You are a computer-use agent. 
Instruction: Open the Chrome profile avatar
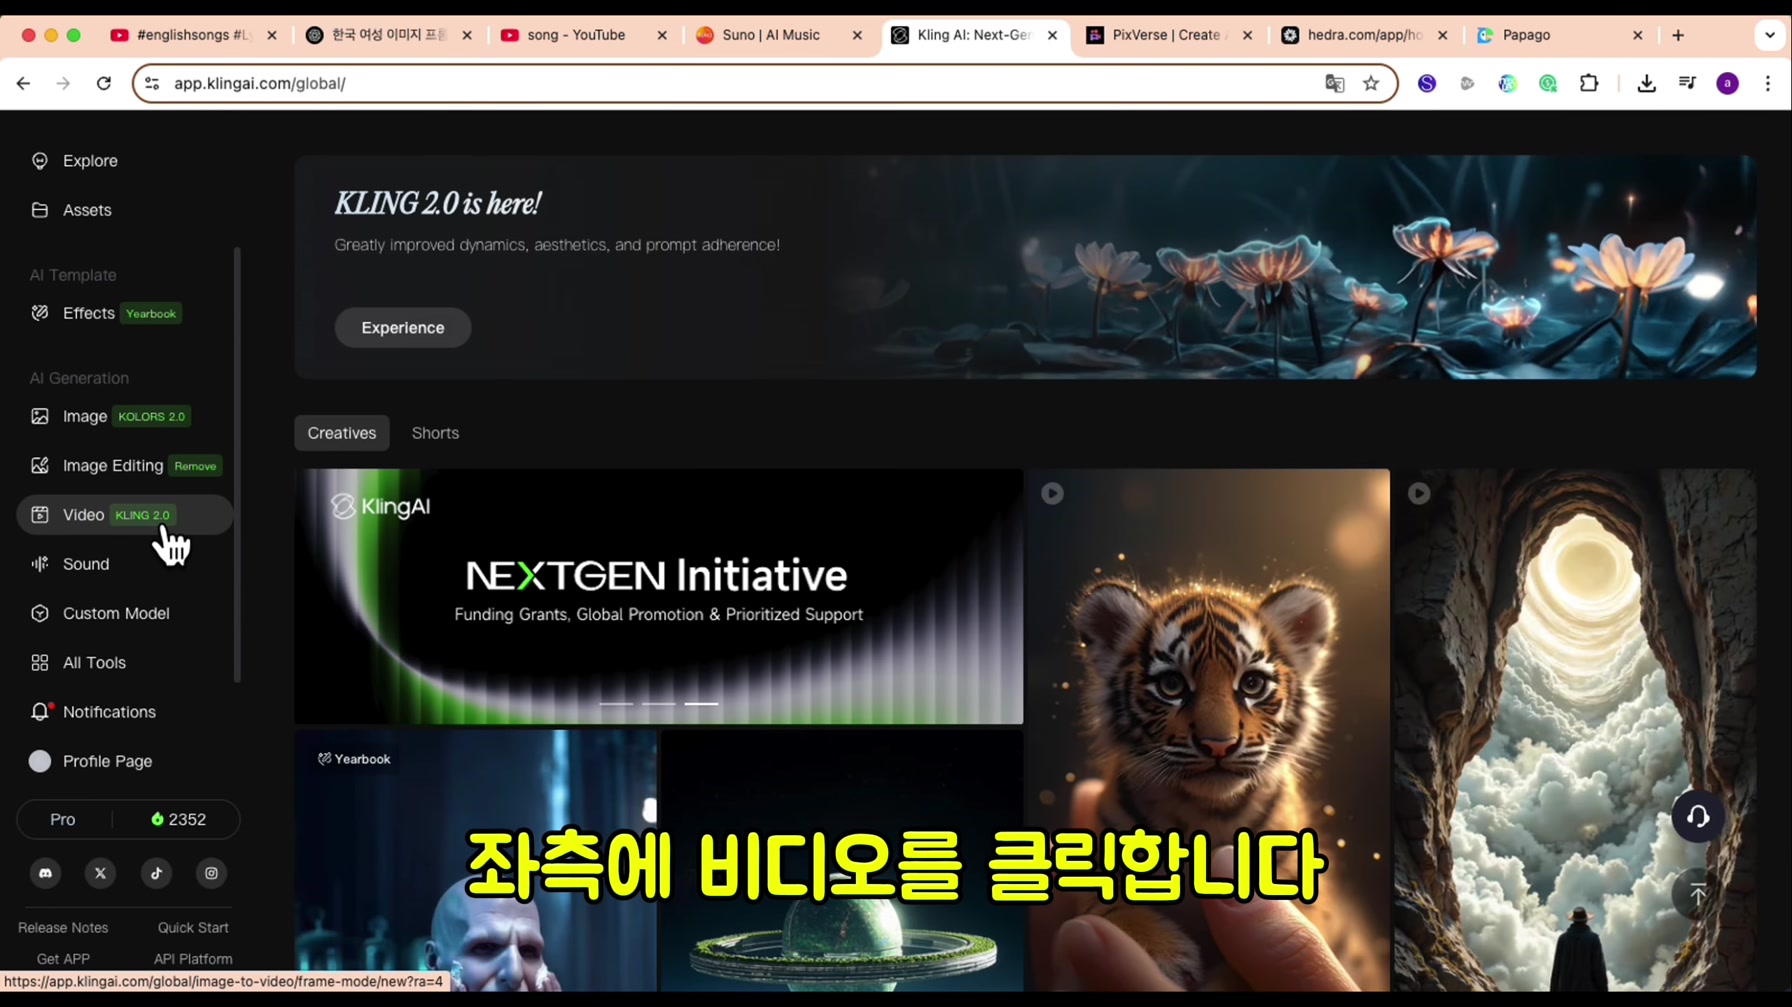click(1728, 84)
